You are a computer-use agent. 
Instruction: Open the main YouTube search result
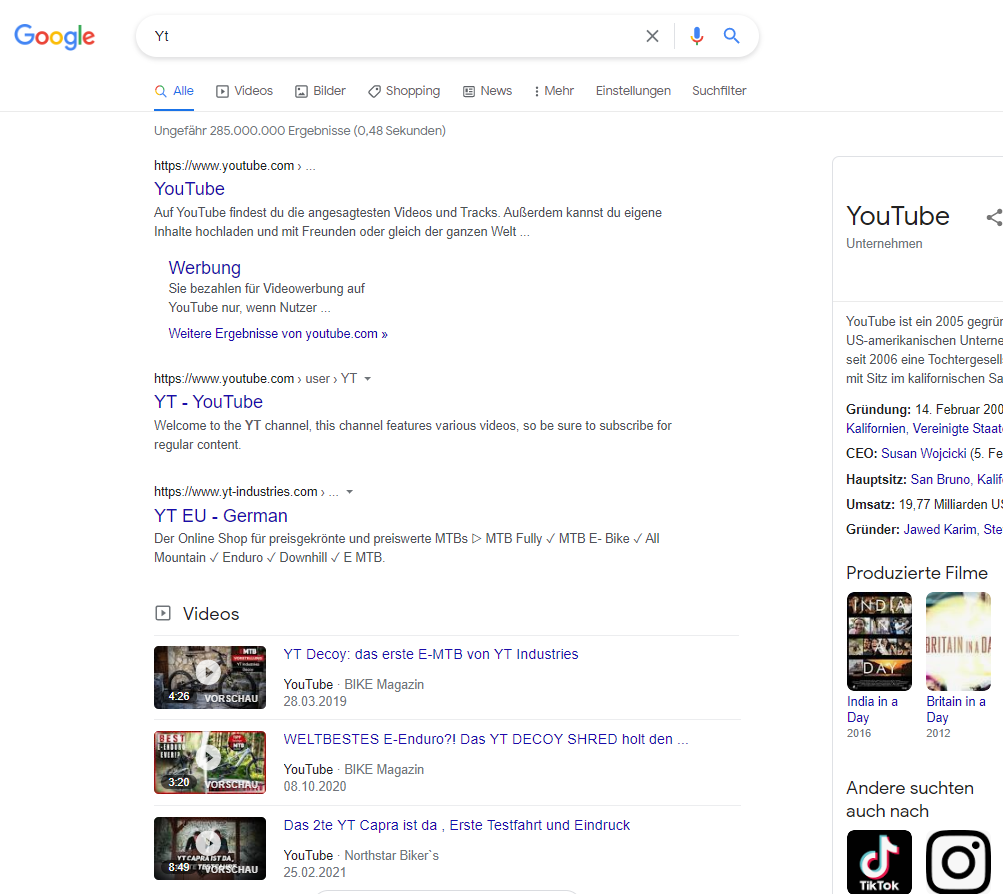pos(189,189)
